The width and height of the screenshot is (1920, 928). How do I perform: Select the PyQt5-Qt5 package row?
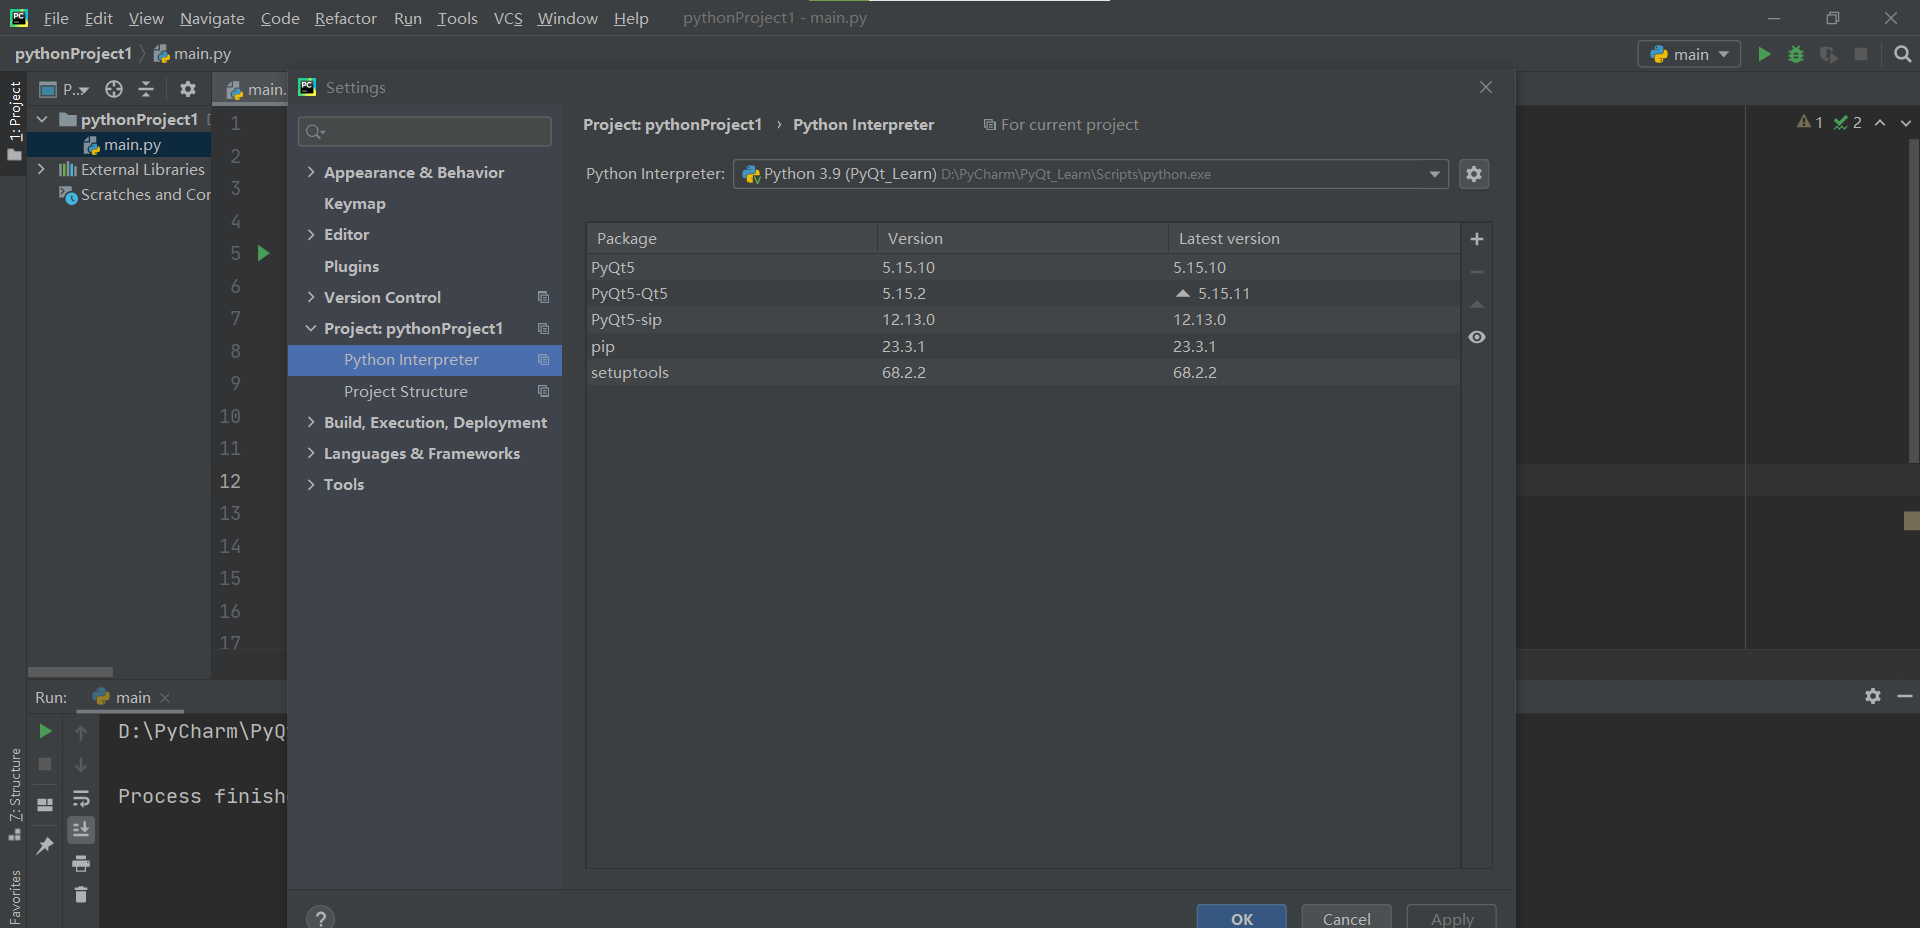(1022, 293)
